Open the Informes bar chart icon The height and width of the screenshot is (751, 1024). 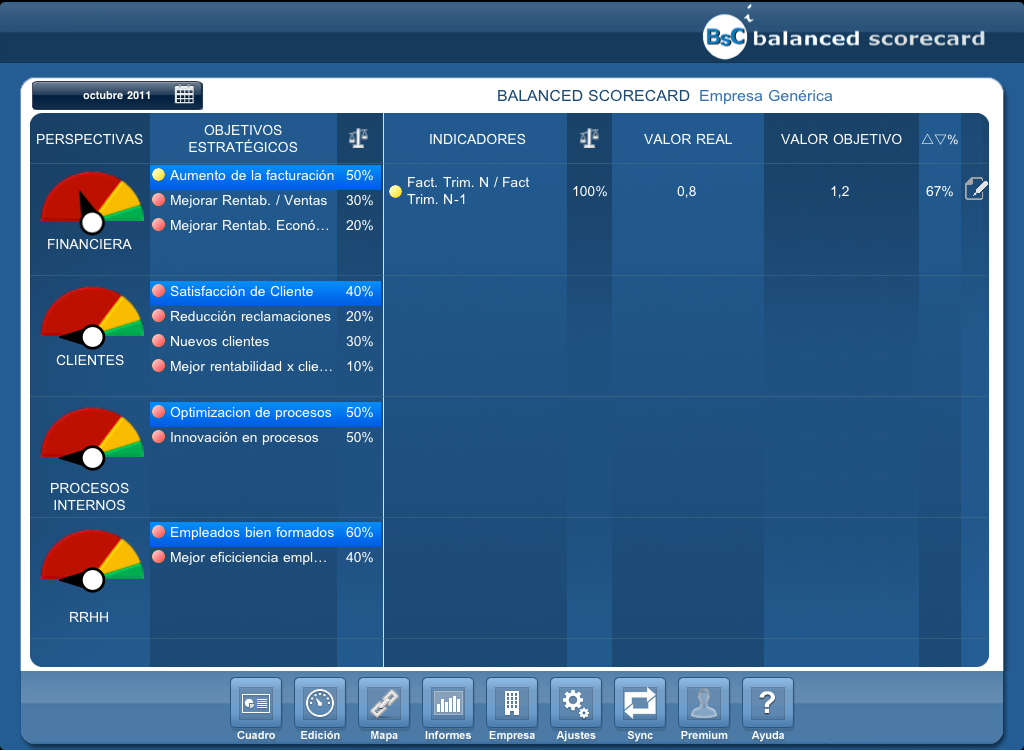[x=448, y=704]
